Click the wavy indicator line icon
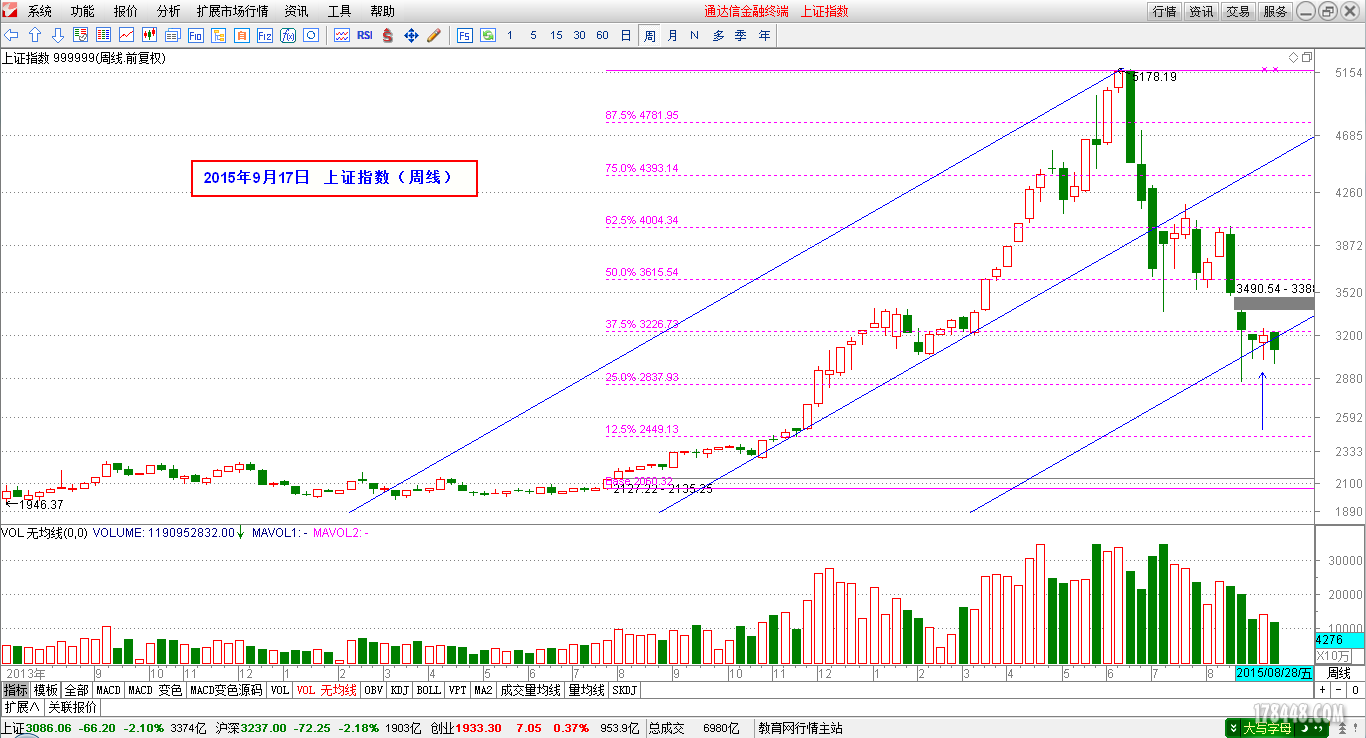1366x738 pixels. (x=341, y=35)
